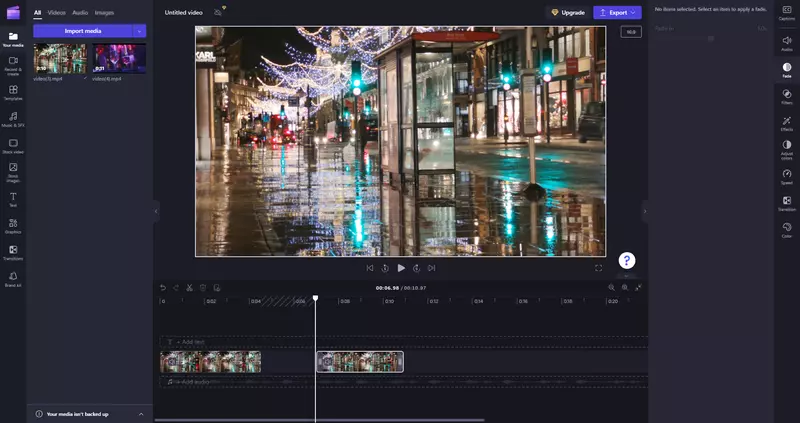800x423 pixels.
Task: Expand the media backup notice chevron
Action: [140, 413]
